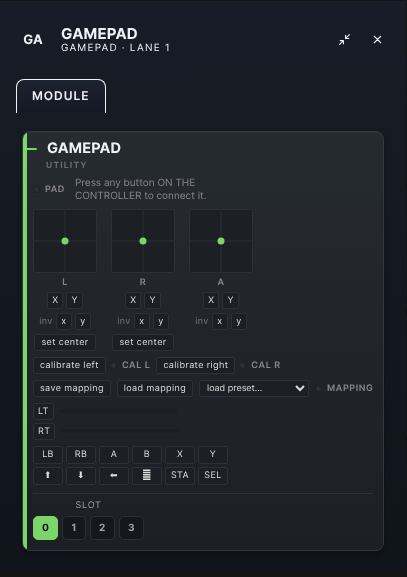Viewport: 407px width, 577px height.
Task: Click the D-pad down arrow button
Action: tap(81, 475)
